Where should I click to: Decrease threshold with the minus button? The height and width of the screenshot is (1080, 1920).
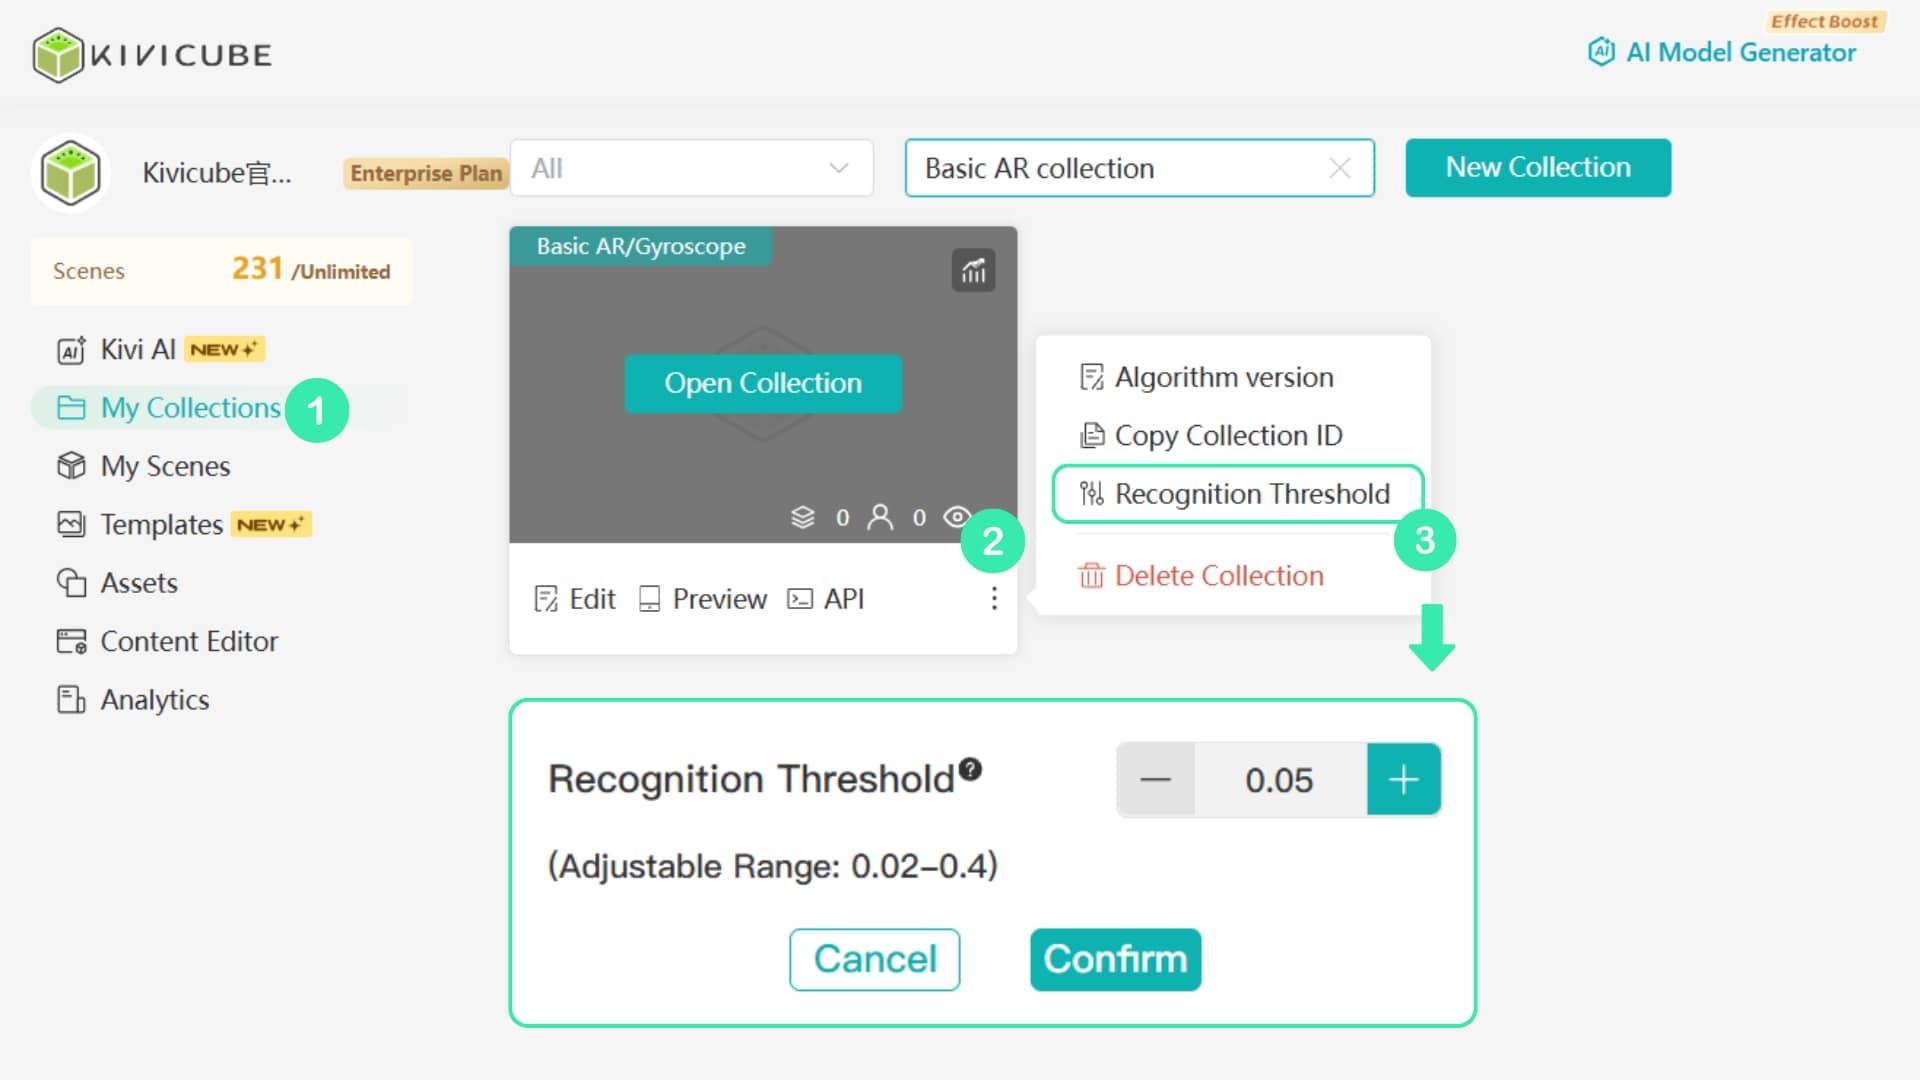click(1155, 780)
